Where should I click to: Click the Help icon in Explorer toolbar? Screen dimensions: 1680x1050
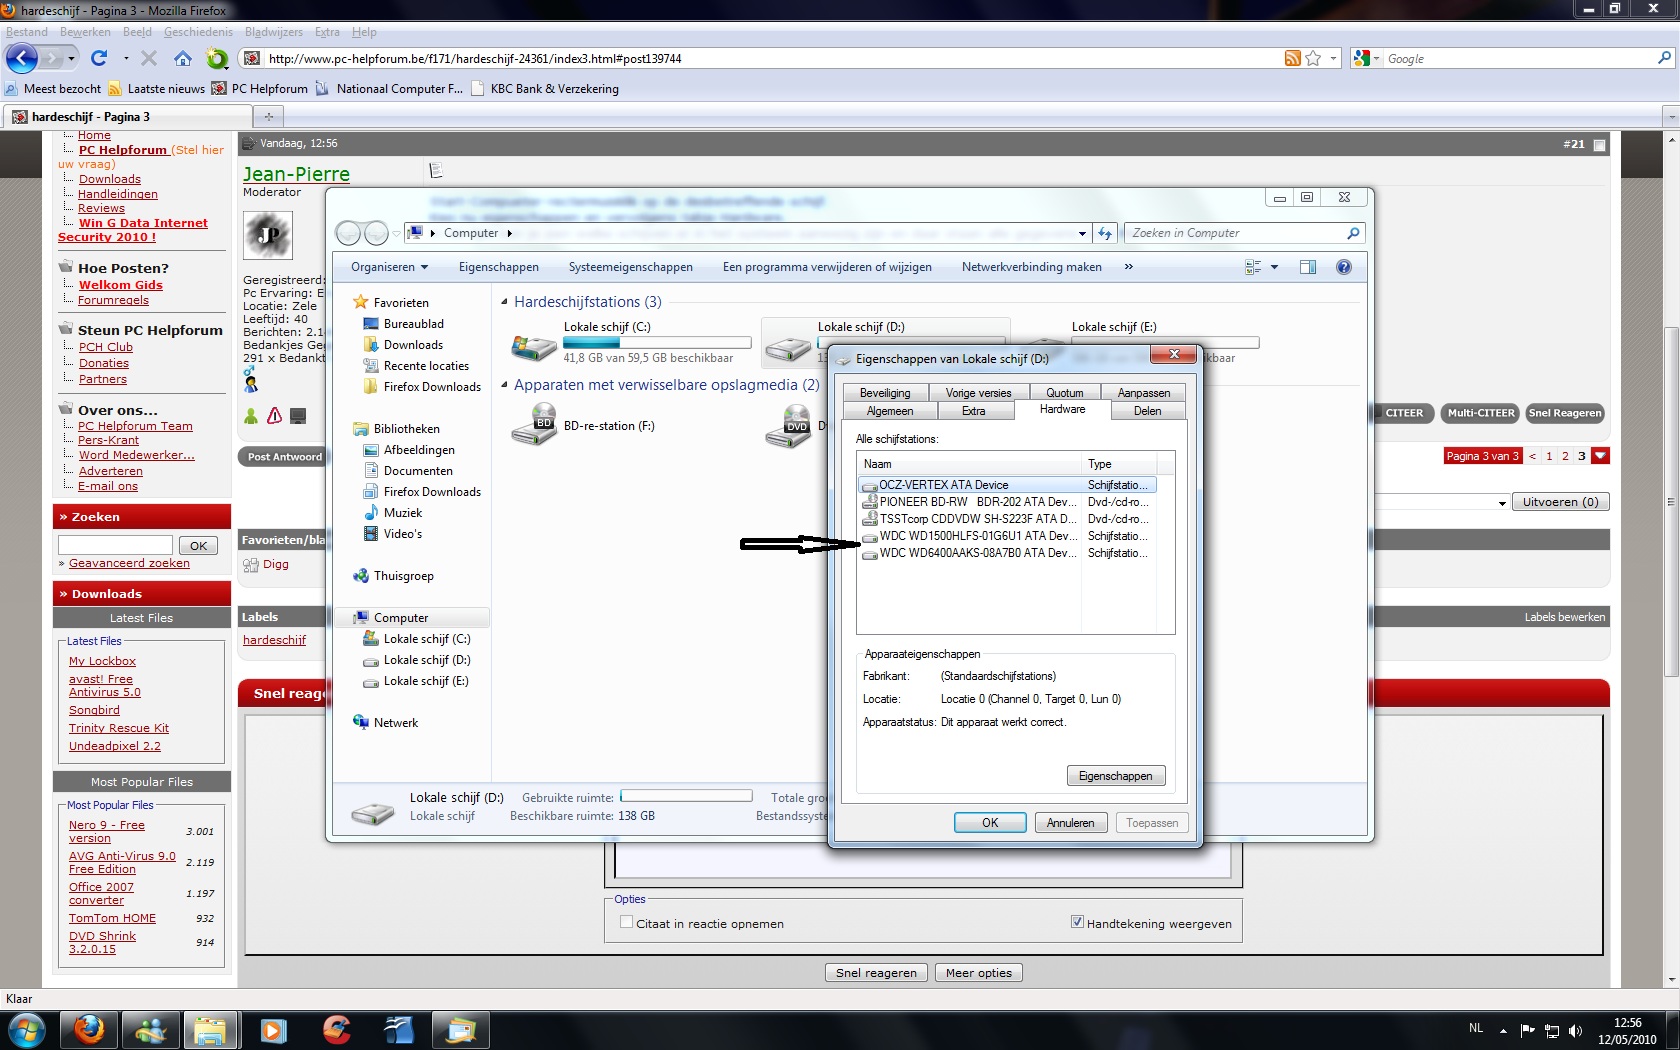click(x=1343, y=267)
